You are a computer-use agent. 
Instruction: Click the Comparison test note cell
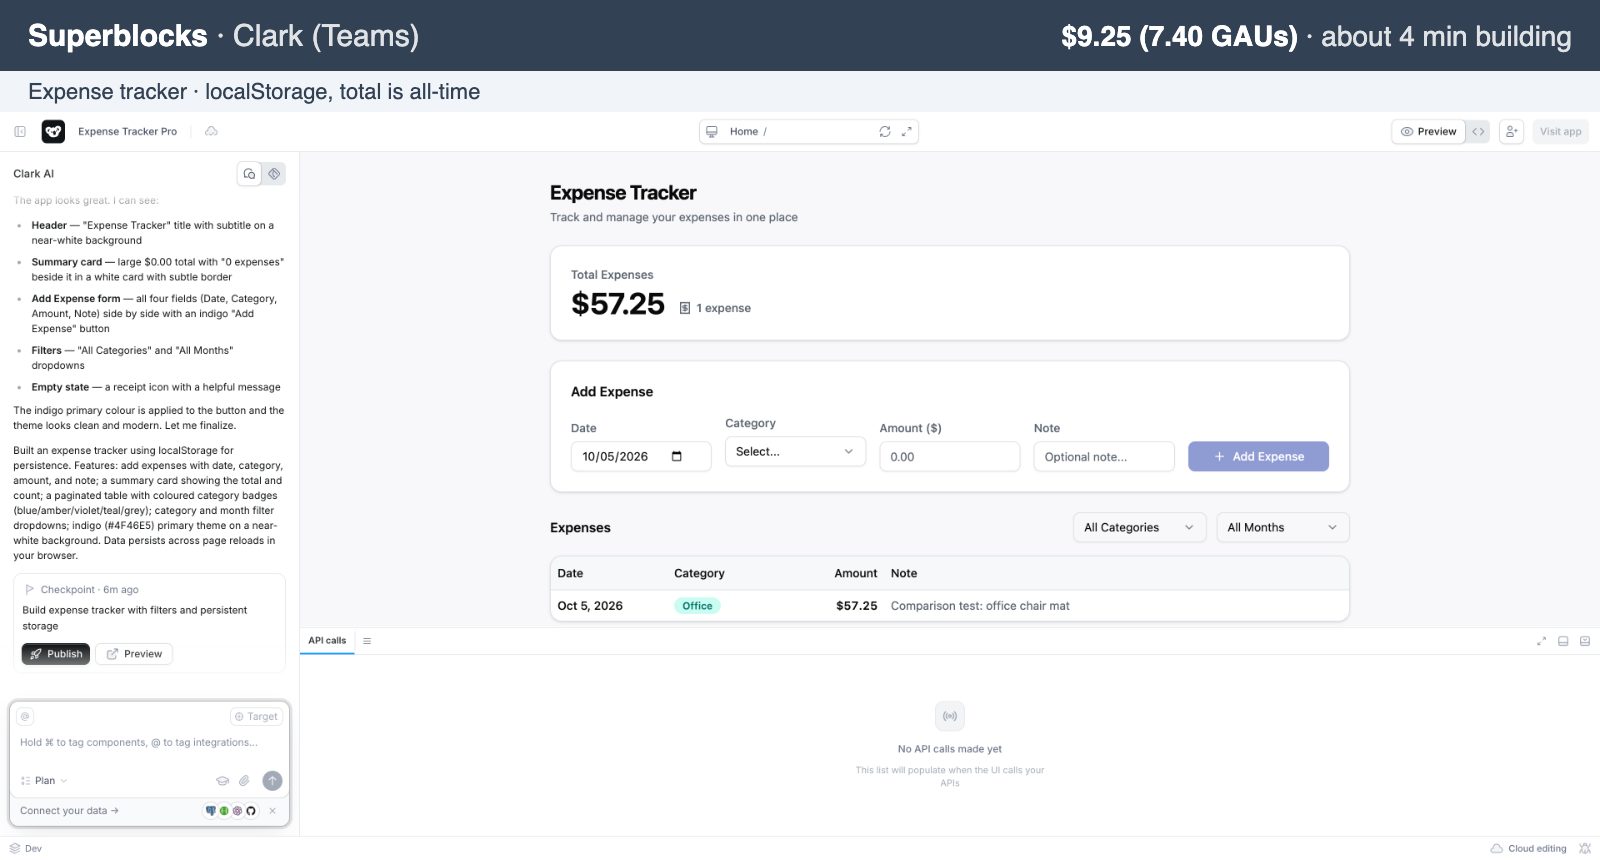pyautogui.click(x=980, y=606)
